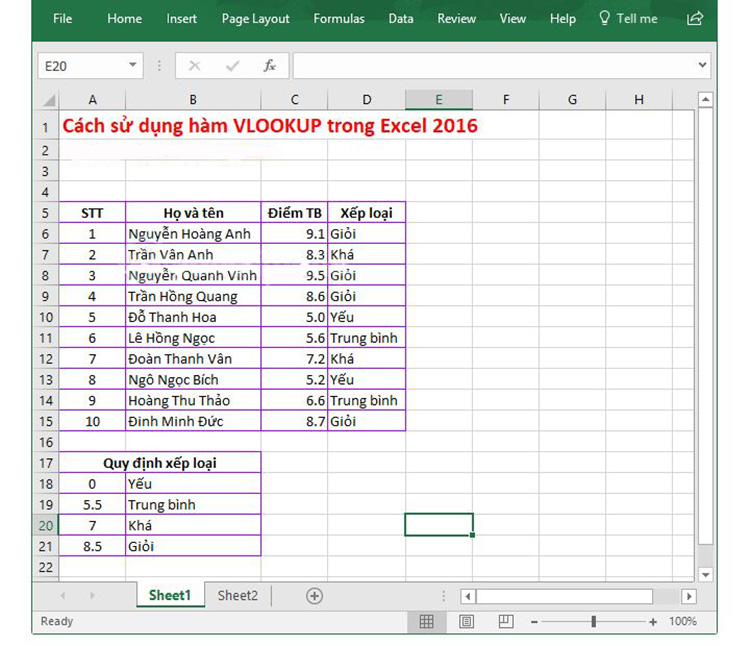Switch to Page Layout view icon
The image size is (750, 646).
pyautogui.click(x=466, y=622)
